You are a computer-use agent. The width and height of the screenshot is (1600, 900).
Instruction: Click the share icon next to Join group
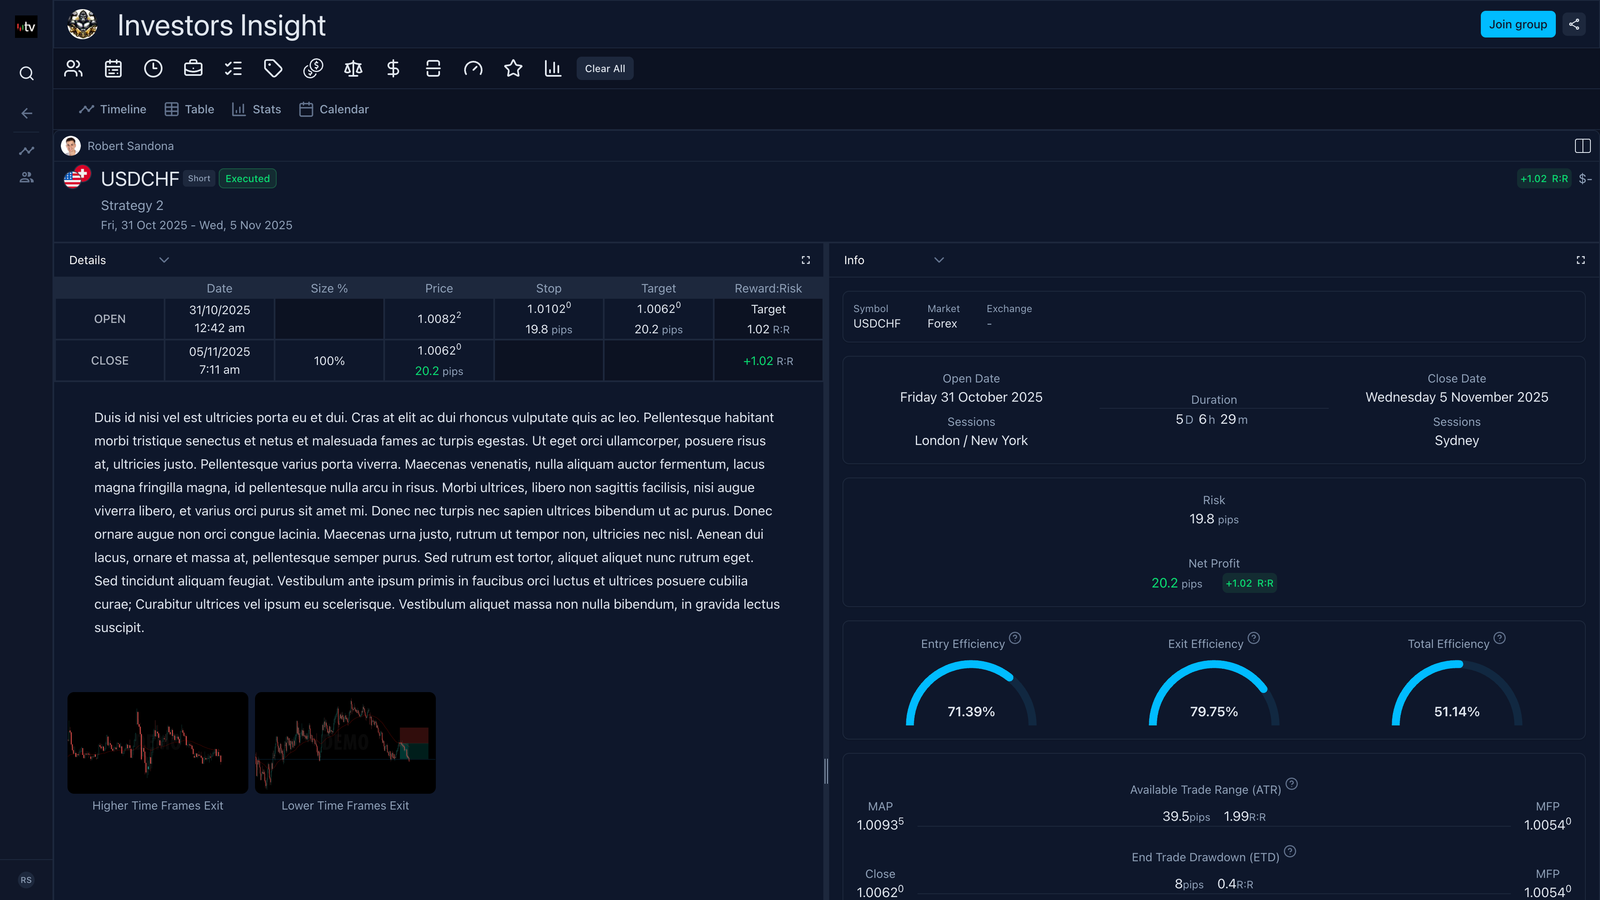[1574, 25]
